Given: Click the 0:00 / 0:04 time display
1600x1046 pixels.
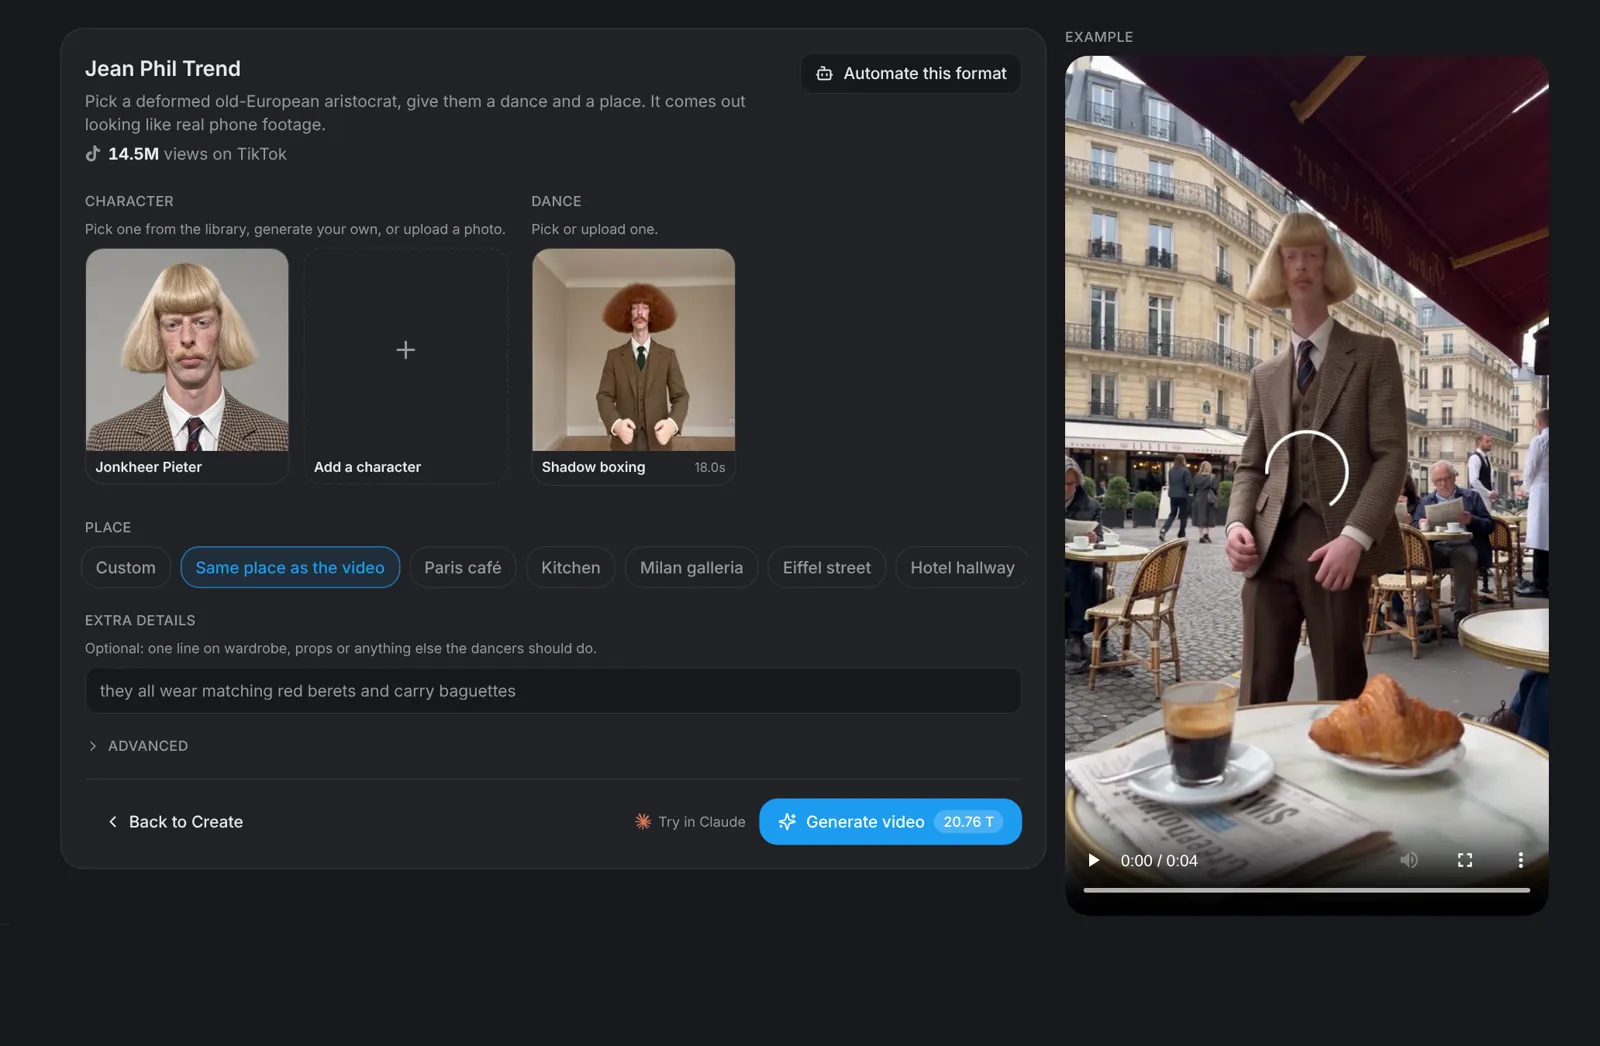Looking at the screenshot, I should 1159,860.
